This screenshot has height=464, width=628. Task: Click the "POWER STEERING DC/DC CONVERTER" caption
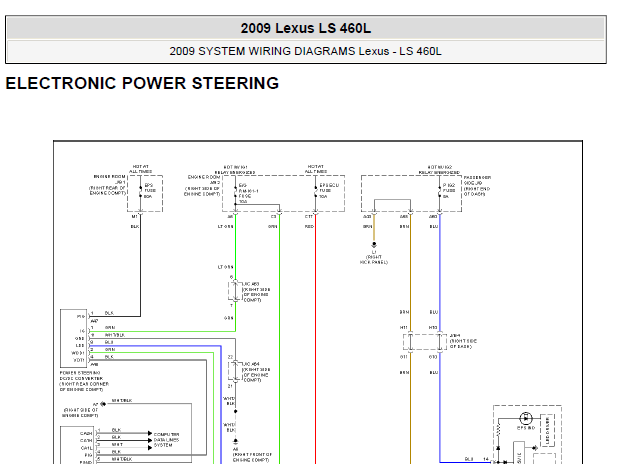point(82,376)
